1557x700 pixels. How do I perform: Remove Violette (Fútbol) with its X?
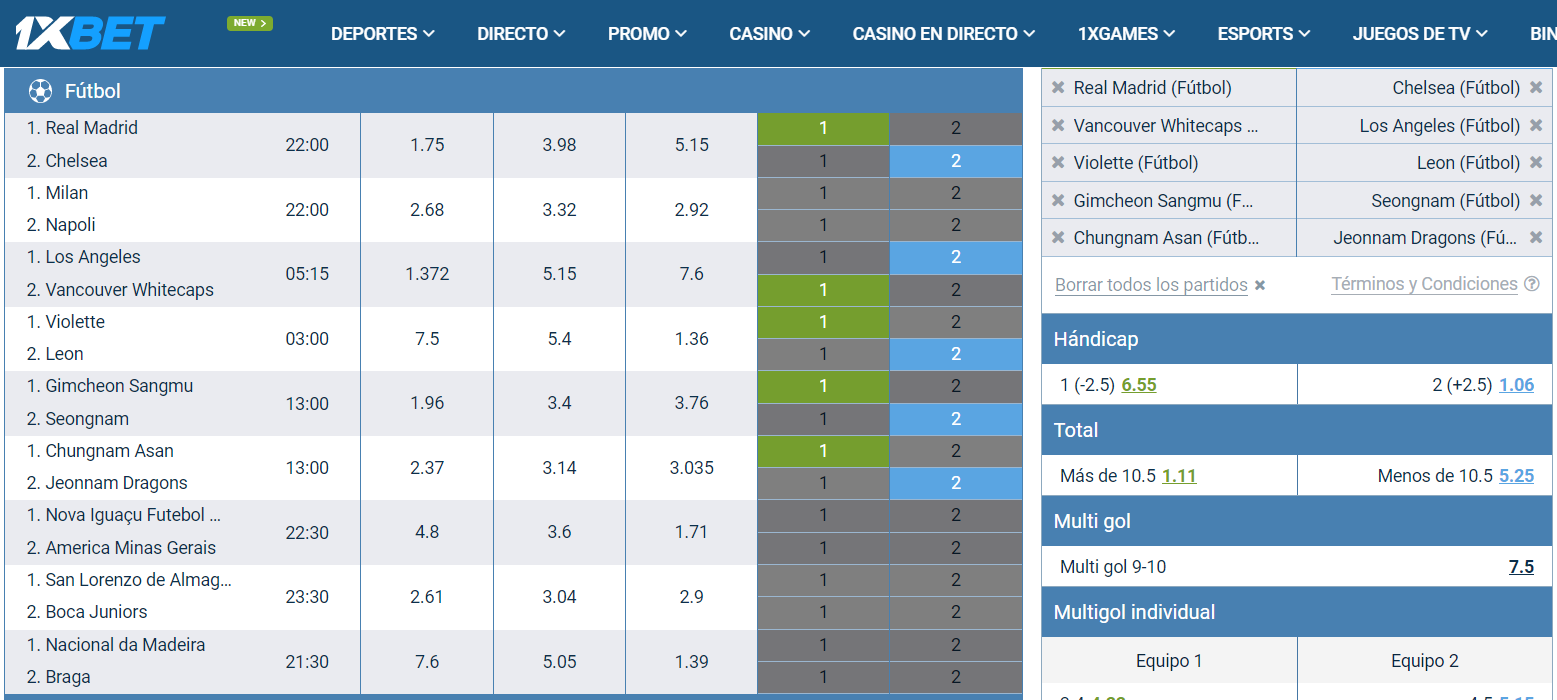tap(1058, 163)
